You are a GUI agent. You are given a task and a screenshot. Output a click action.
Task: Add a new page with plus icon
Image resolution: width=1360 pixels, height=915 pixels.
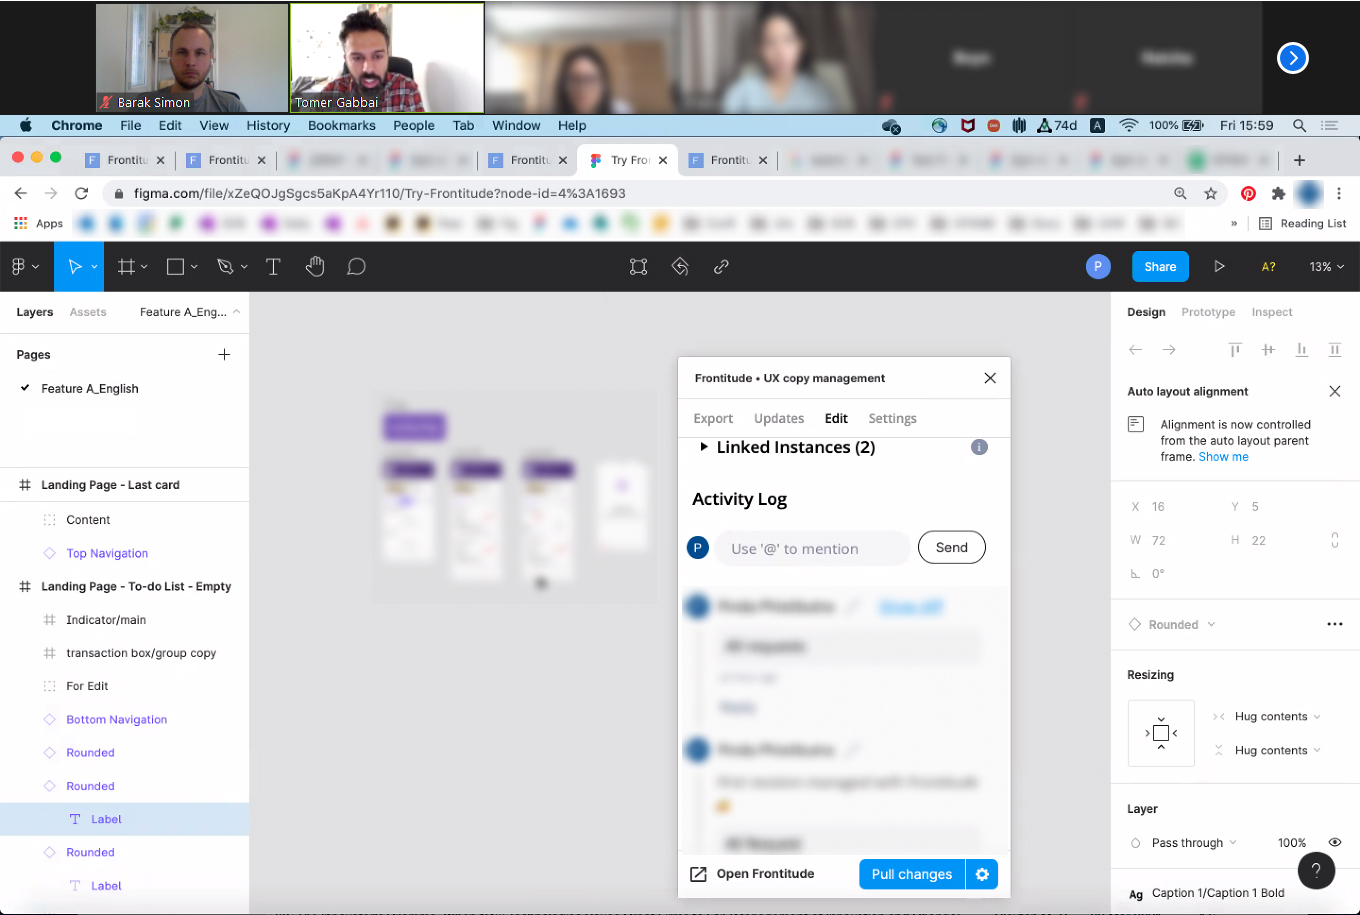tap(224, 354)
